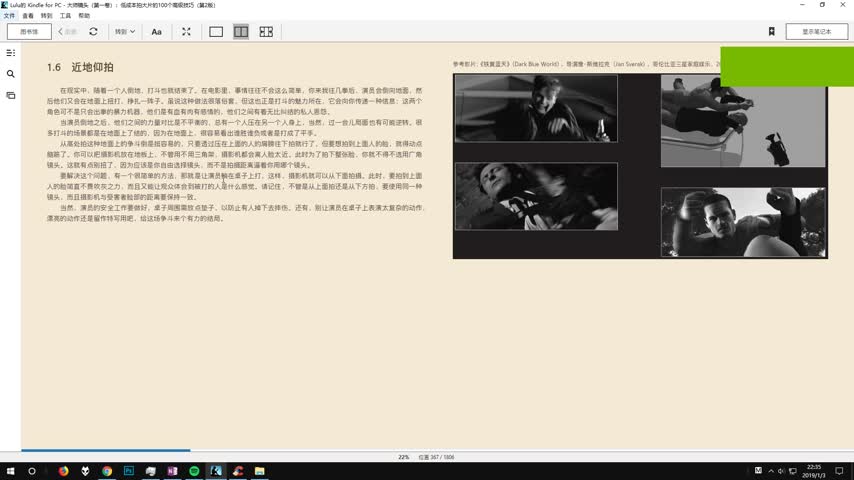The width and height of the screenshot is (854, 480).
Task: Click the location 367 status text
Action: click(436, 457)
